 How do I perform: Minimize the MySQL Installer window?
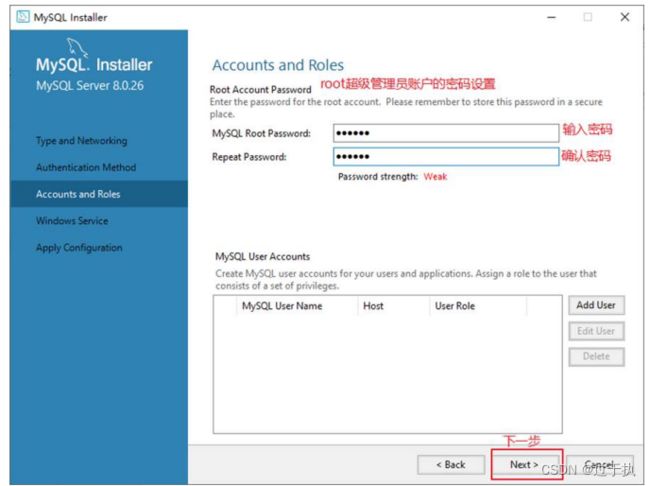point(551,17)
